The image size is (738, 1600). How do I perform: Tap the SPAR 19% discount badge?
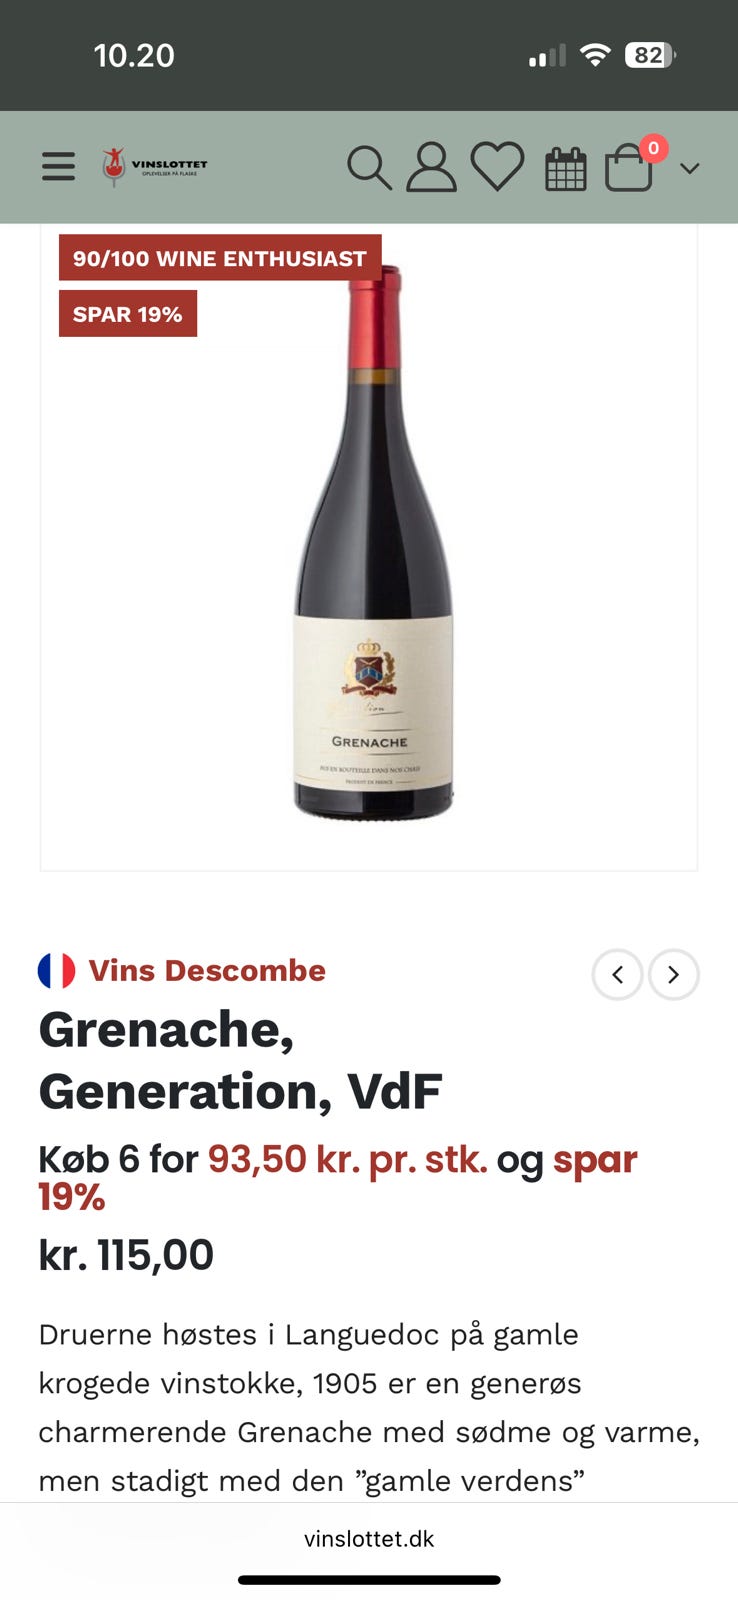(x=128, y=314)
